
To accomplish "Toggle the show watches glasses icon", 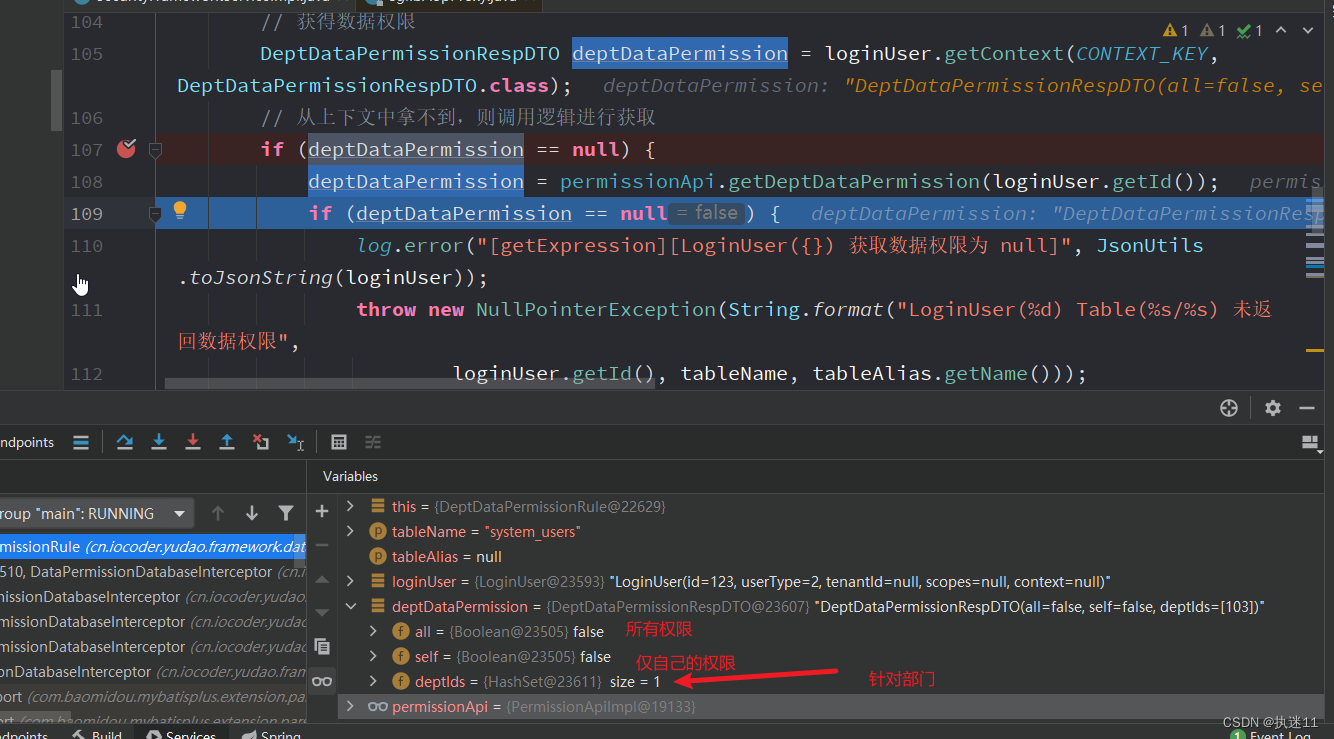I will (322, 681).
